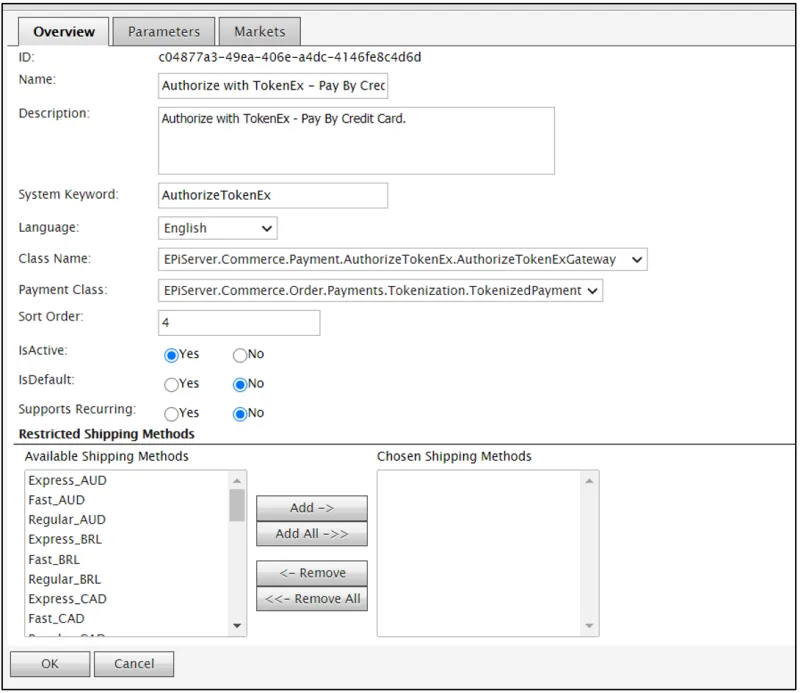Click Available Shipping Methods scroll down arrow
The height and width of the screenshot is (693, 800).
tap(237, 626)
